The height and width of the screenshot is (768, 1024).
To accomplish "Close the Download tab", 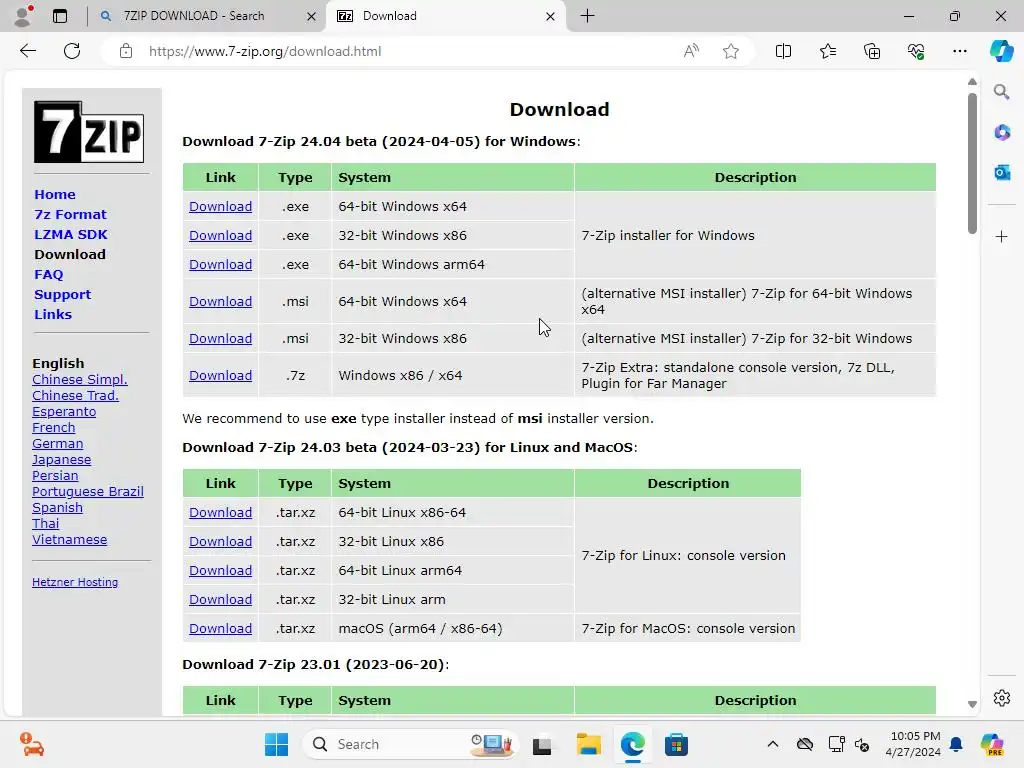I will point(551,16).
